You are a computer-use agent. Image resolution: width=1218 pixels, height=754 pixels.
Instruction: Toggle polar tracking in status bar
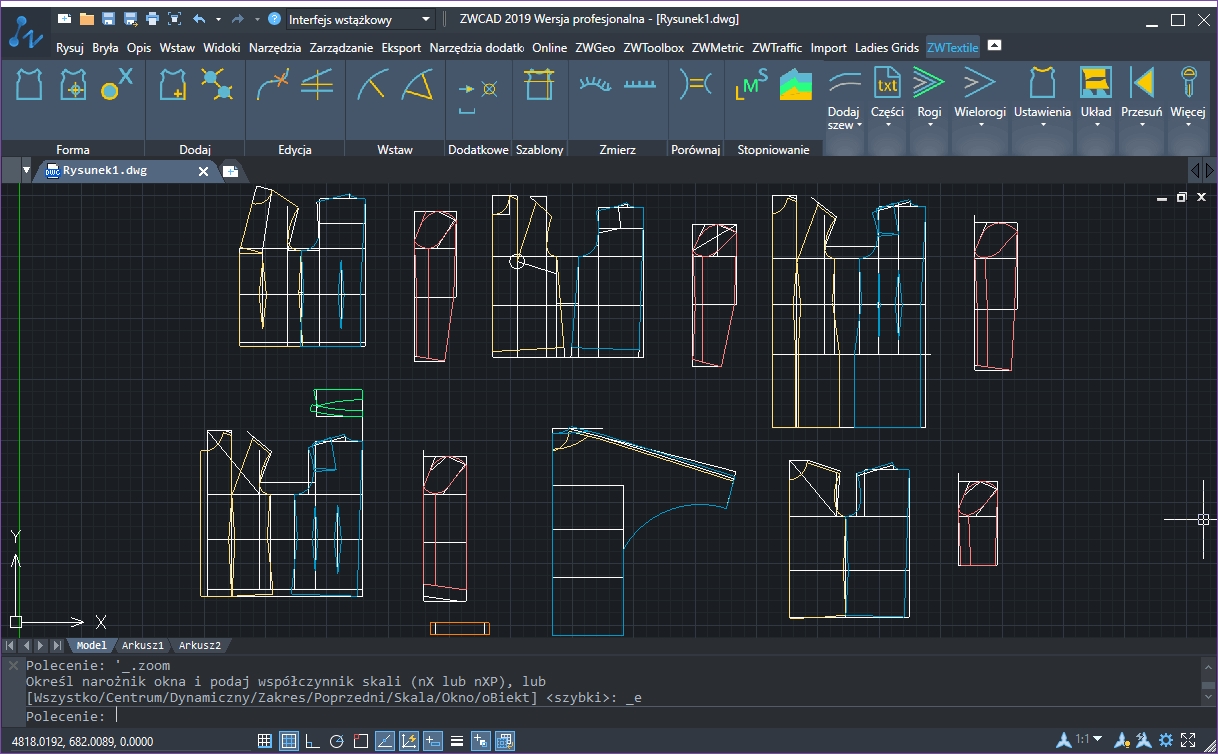[336, 741]
